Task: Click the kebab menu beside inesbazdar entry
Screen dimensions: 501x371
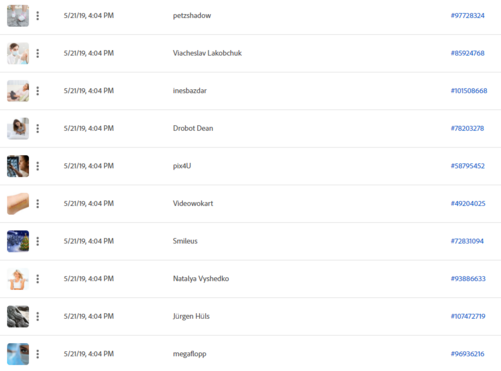Action: click(38, 91)
